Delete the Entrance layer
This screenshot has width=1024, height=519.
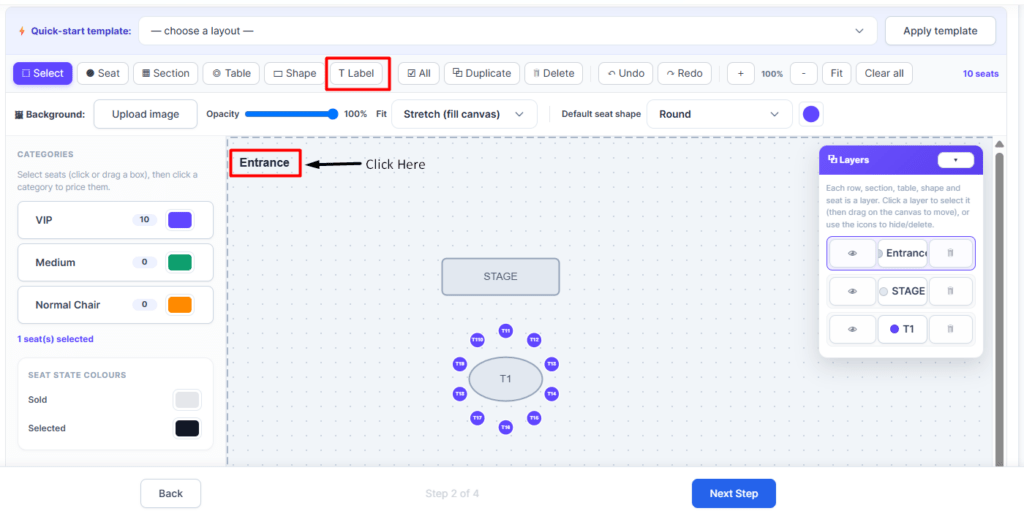[950, 253]
